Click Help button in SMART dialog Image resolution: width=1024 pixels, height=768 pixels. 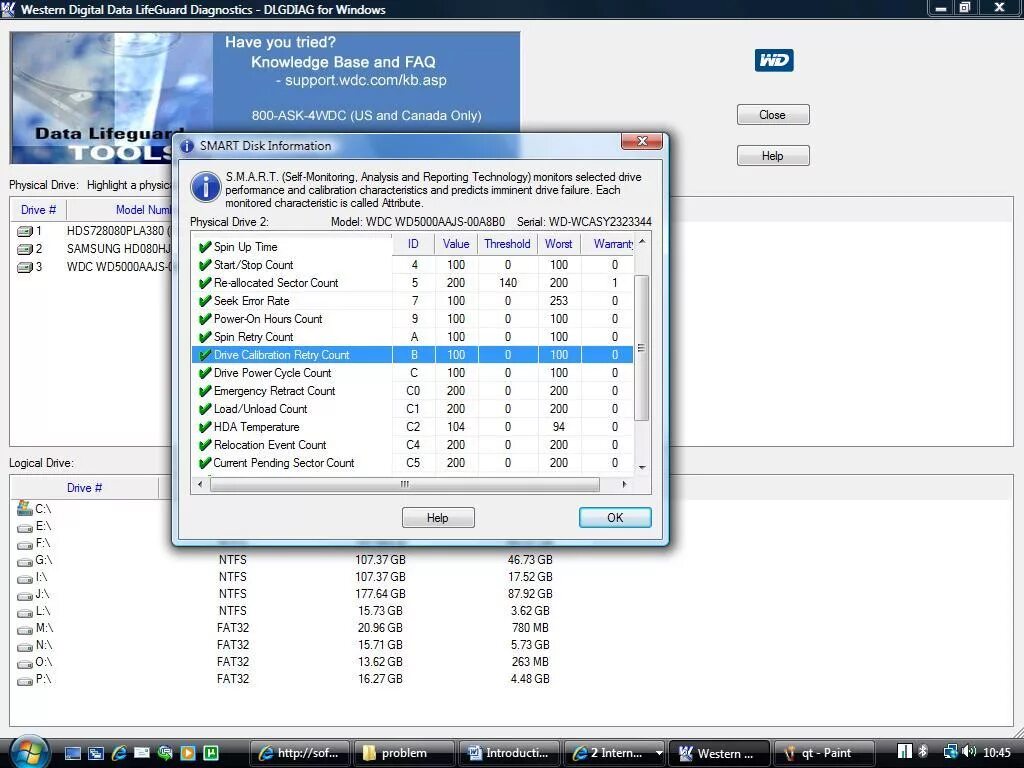click(x=438, y=518)
